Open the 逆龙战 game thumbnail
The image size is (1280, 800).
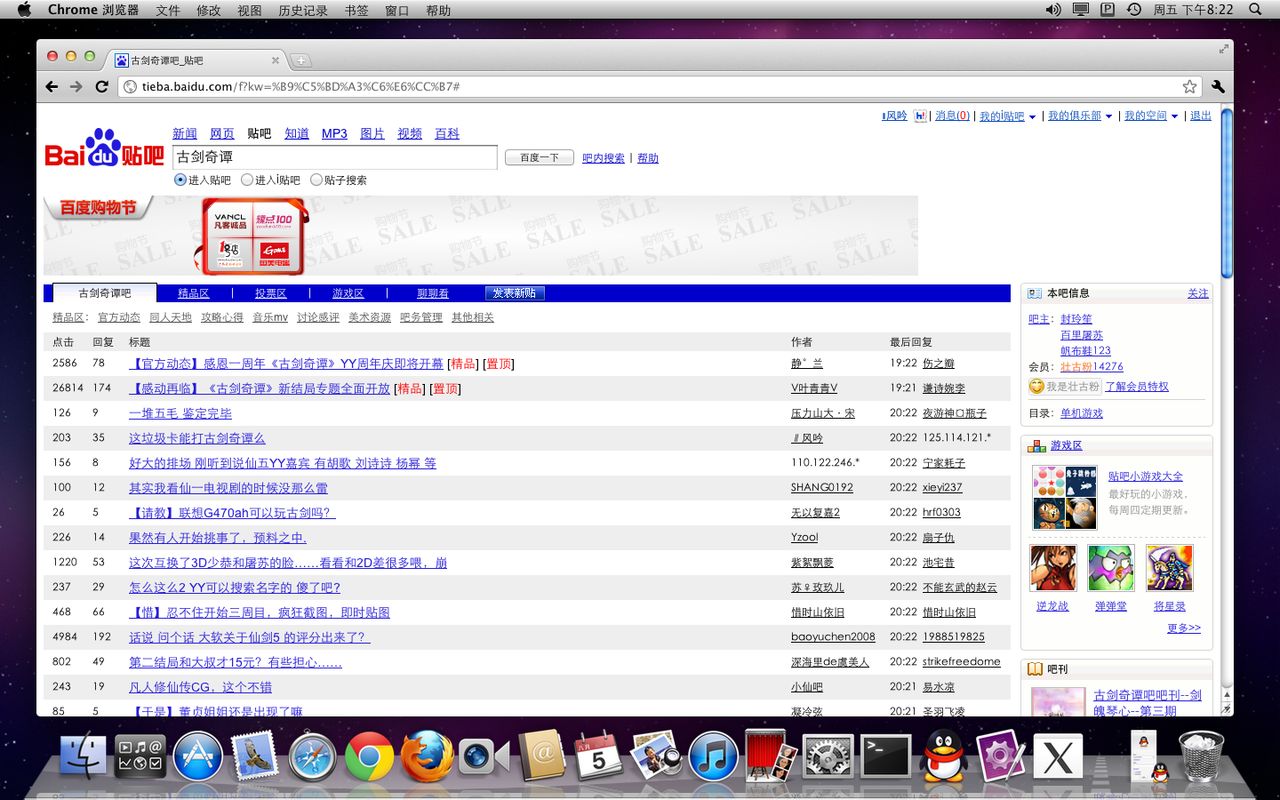1052,568
